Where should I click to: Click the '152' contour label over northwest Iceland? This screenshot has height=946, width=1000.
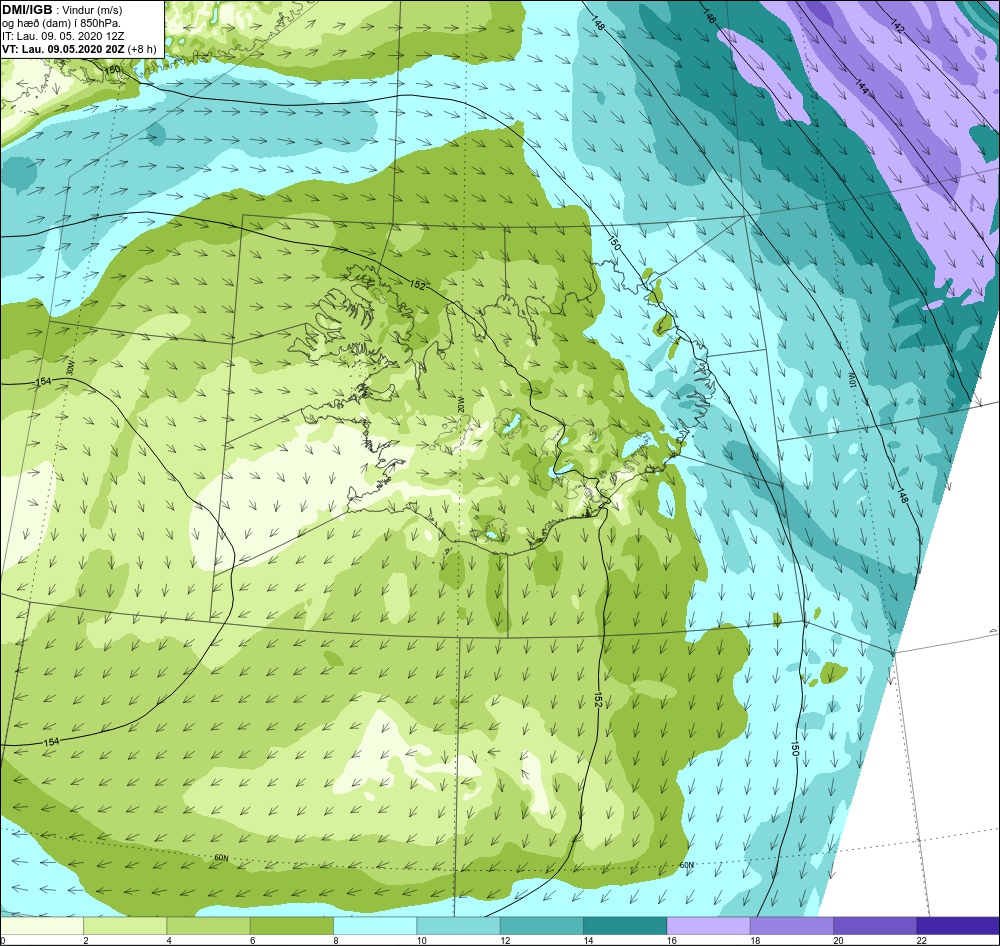(416, 285)
